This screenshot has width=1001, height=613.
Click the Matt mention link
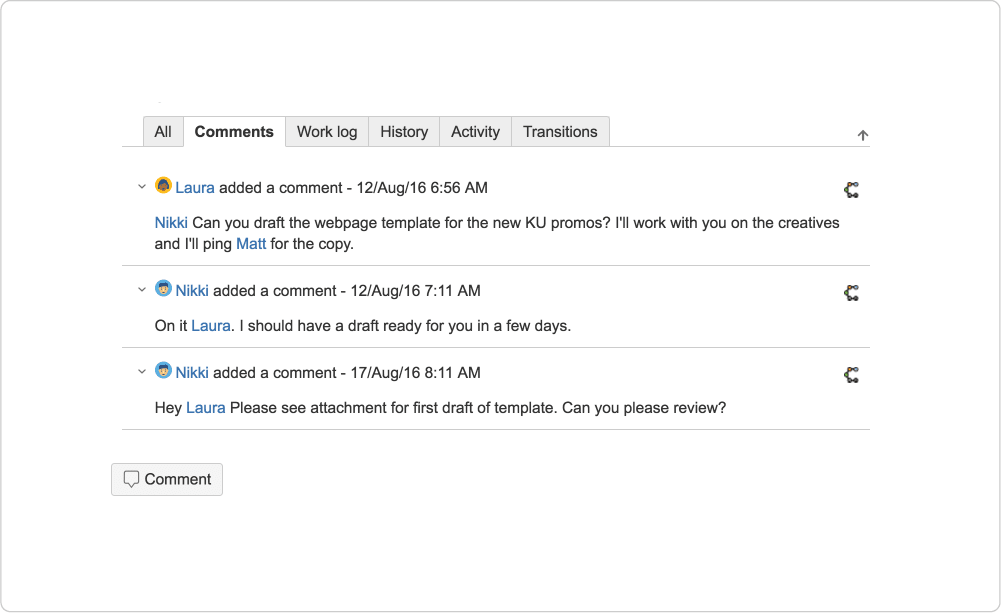[251, 244]
